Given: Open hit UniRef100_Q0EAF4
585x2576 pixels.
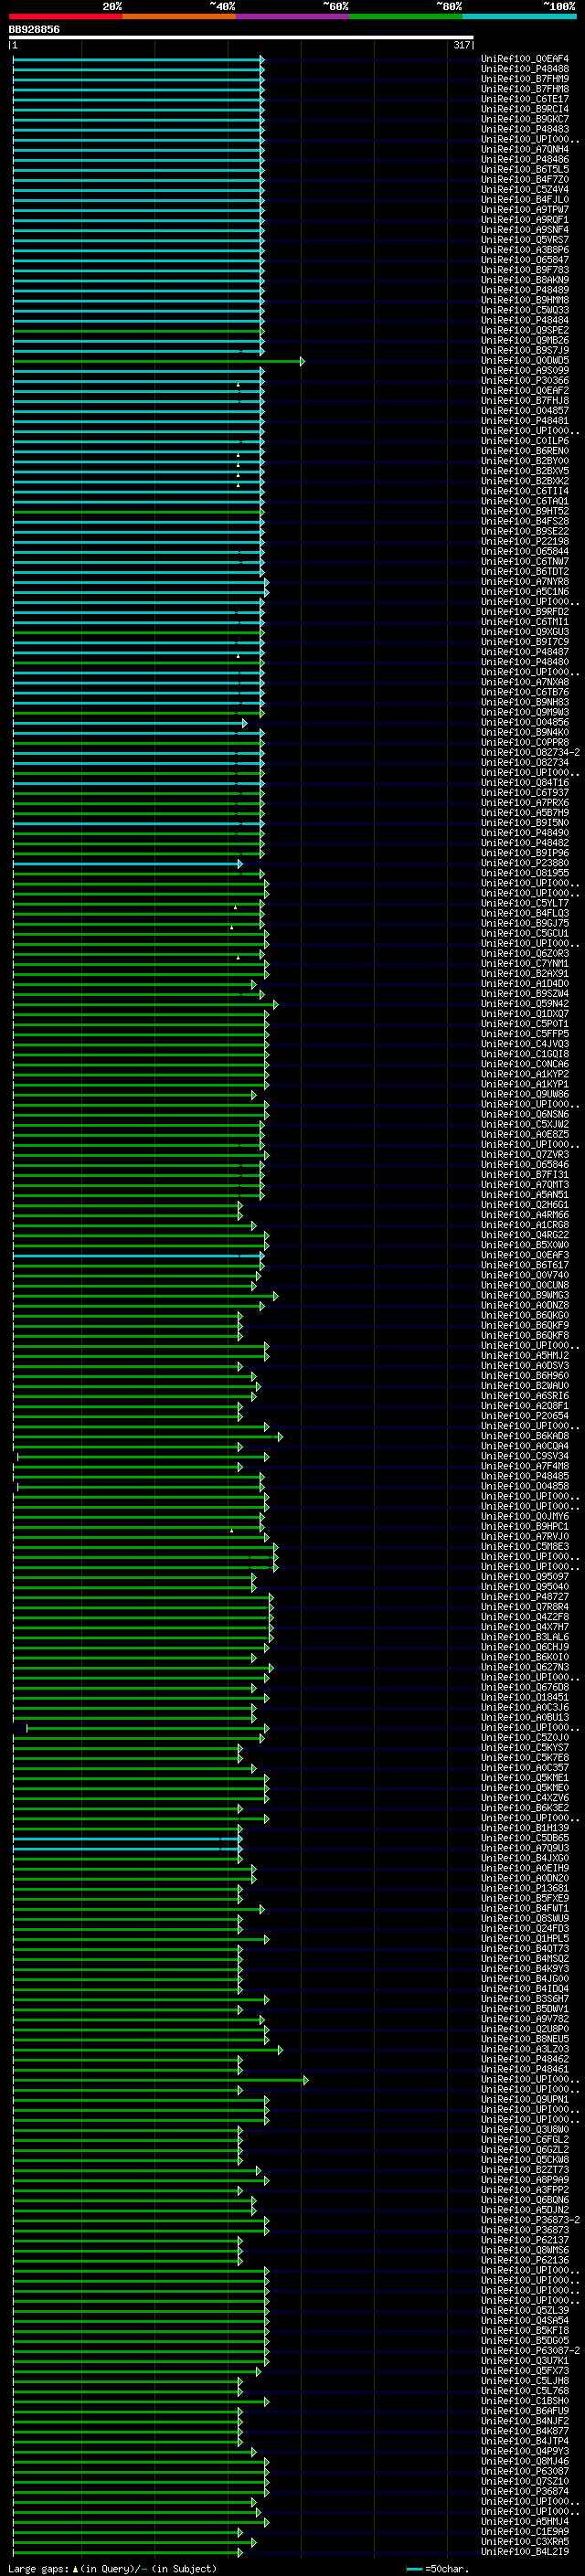Looking at the screenshot, I should click(x=525, y=59).
